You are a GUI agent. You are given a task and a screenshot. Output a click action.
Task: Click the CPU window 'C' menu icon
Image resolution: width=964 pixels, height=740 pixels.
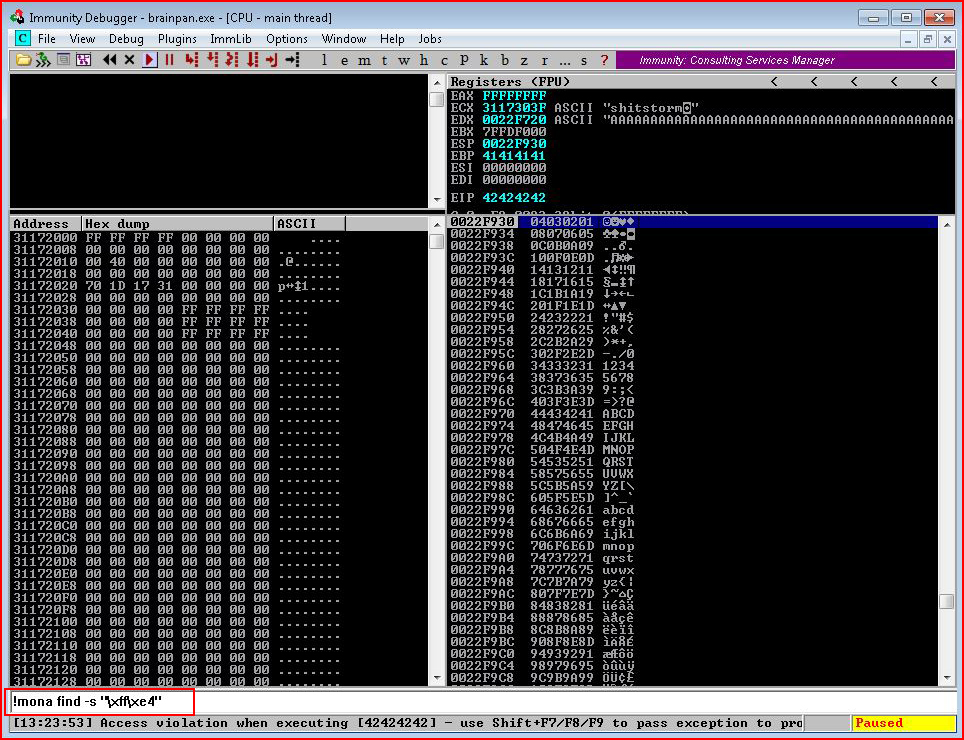[23, 38]
